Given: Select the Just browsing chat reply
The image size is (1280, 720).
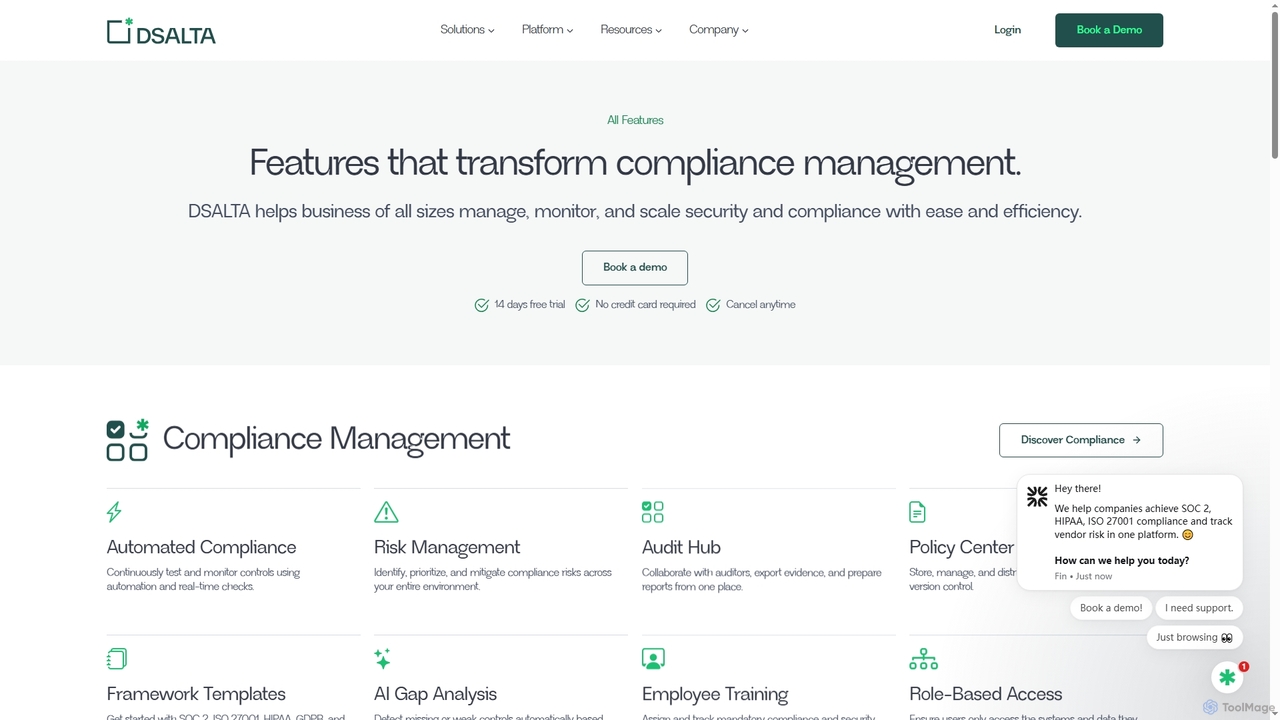Looking at the screenshot, I should click(x=1194, y=637).
